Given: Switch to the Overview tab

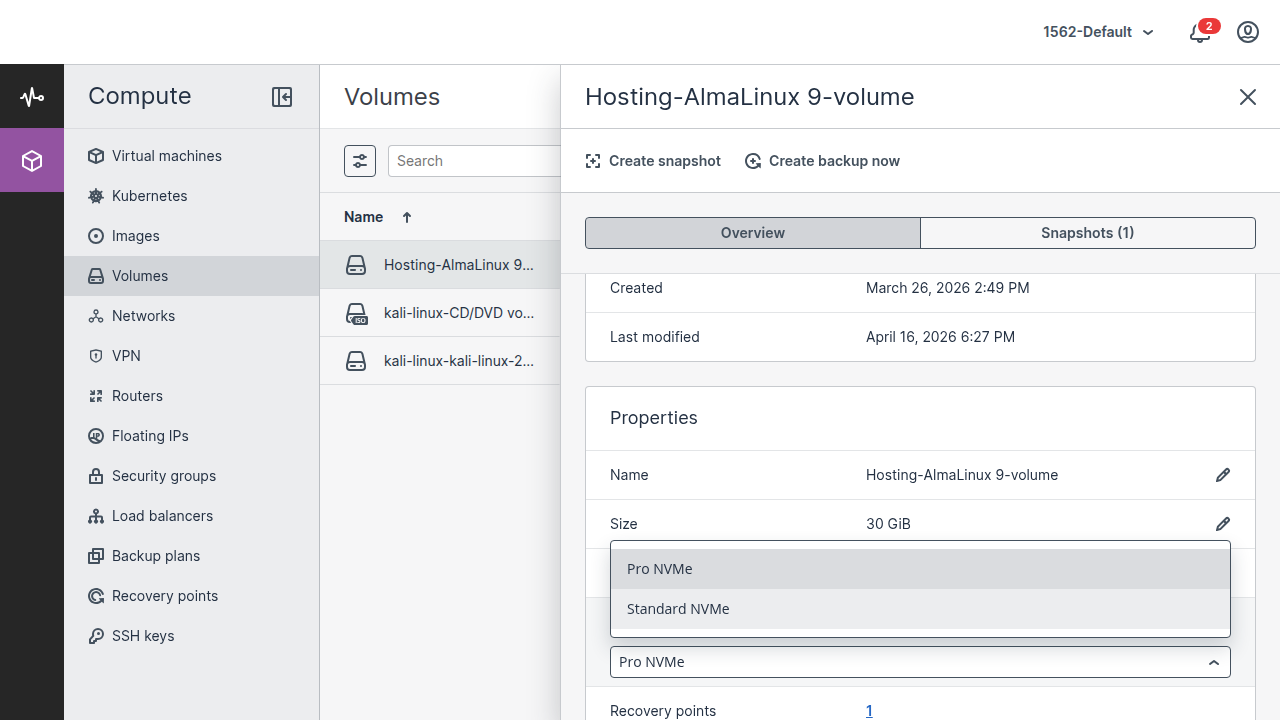Looking at the screenshot, I should (753, 233).
